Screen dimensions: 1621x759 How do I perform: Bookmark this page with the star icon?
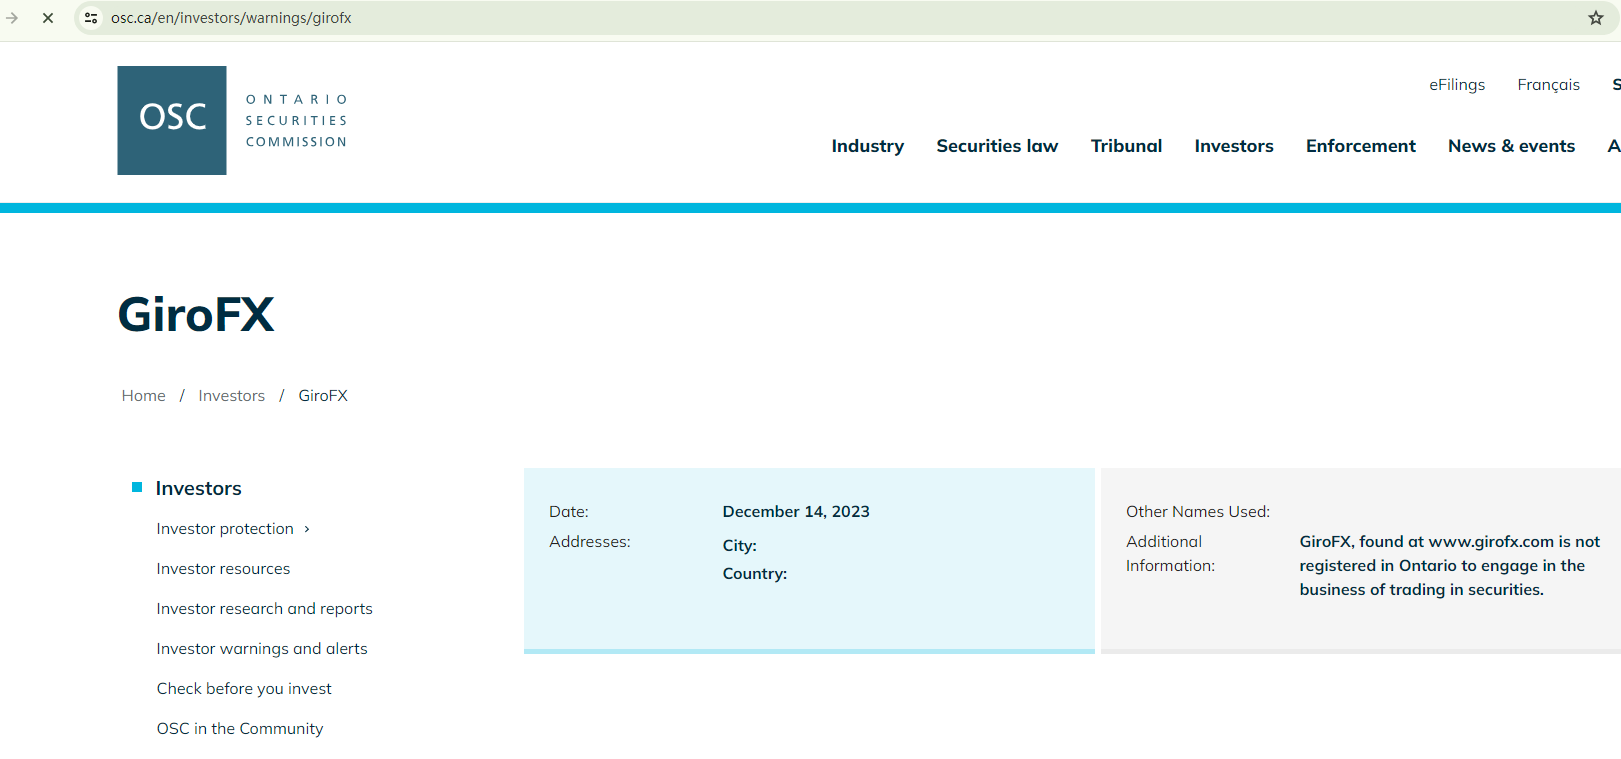(x=1596, y=18)
